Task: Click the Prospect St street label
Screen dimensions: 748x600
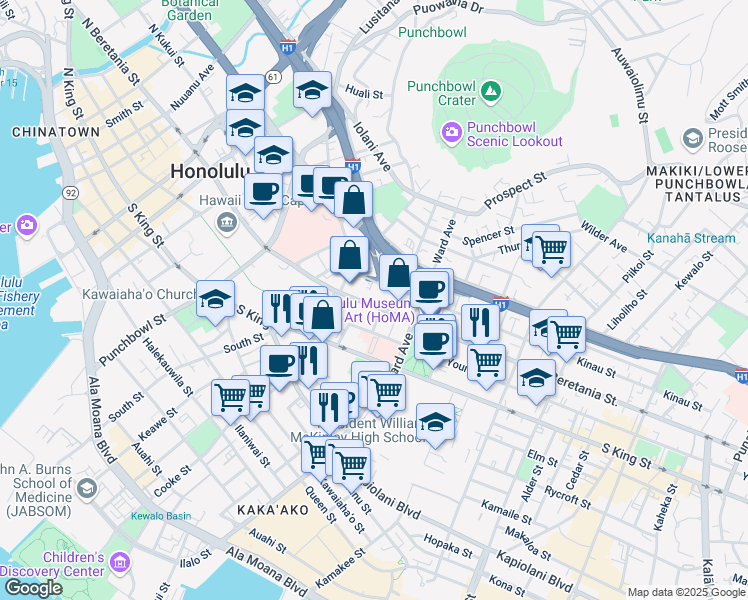Action: 515,190
